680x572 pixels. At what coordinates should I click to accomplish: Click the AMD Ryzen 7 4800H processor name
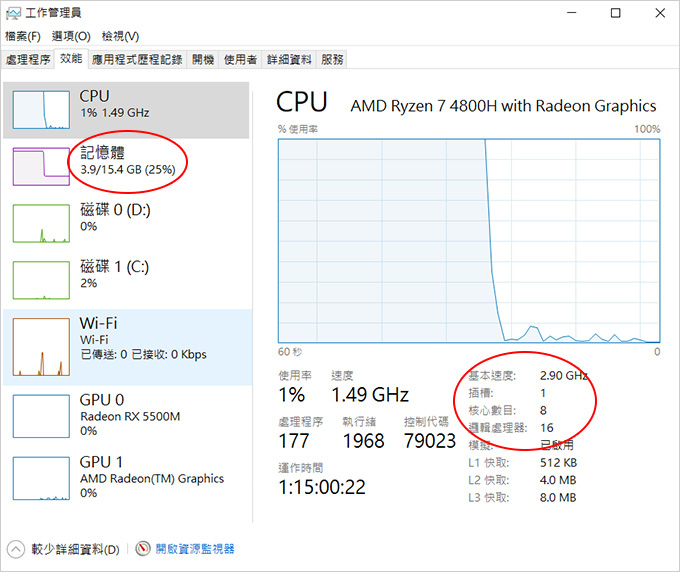[503, 106]
